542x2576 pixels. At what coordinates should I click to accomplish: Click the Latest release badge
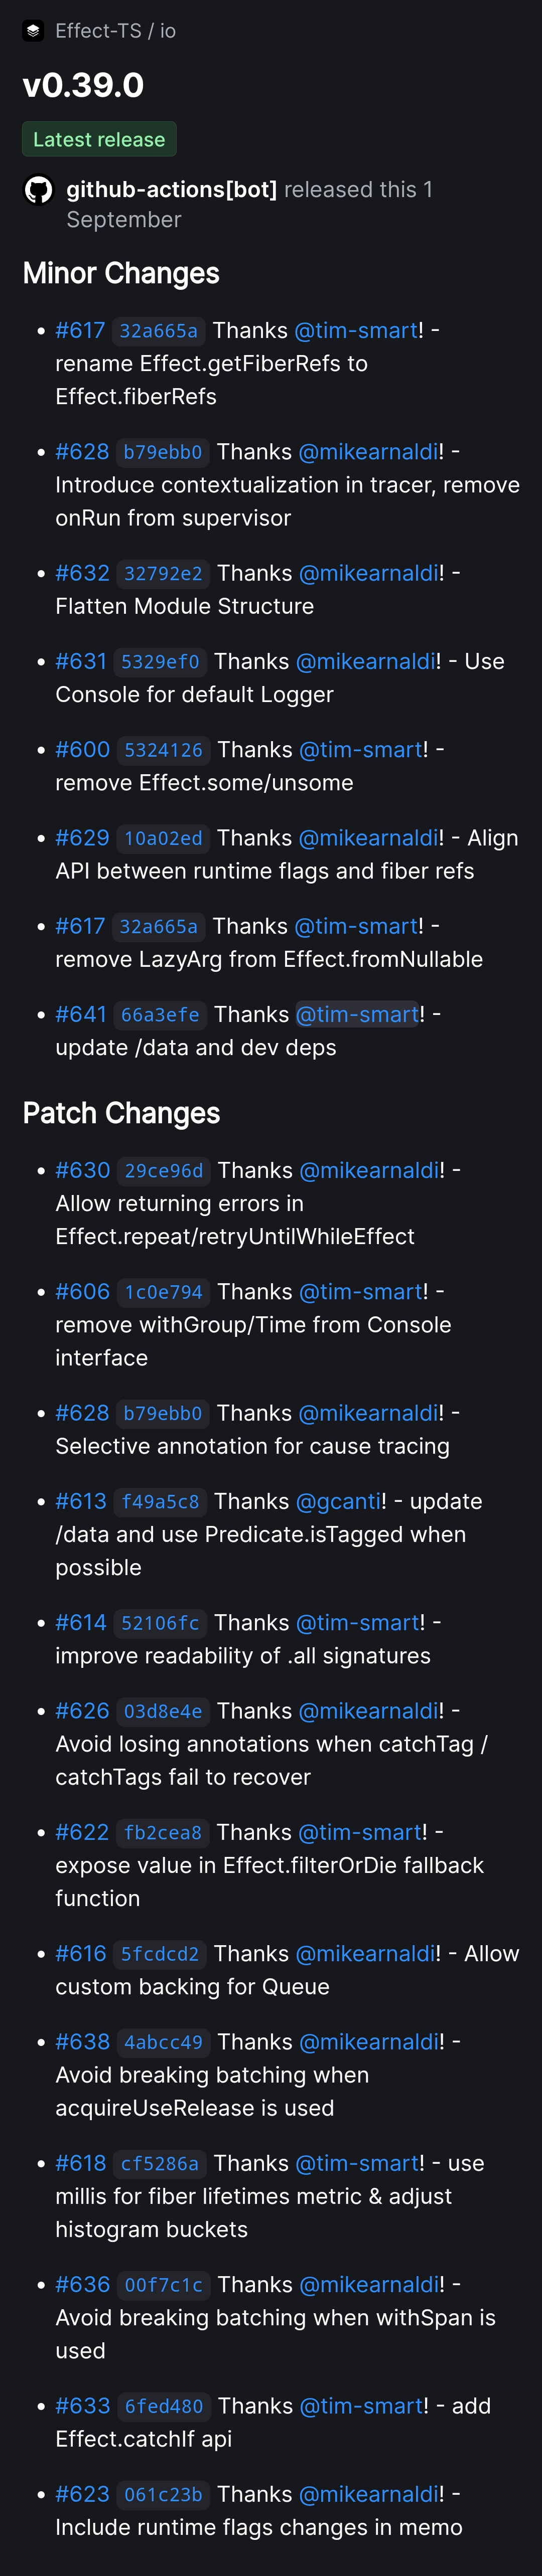tap(99, 139)
